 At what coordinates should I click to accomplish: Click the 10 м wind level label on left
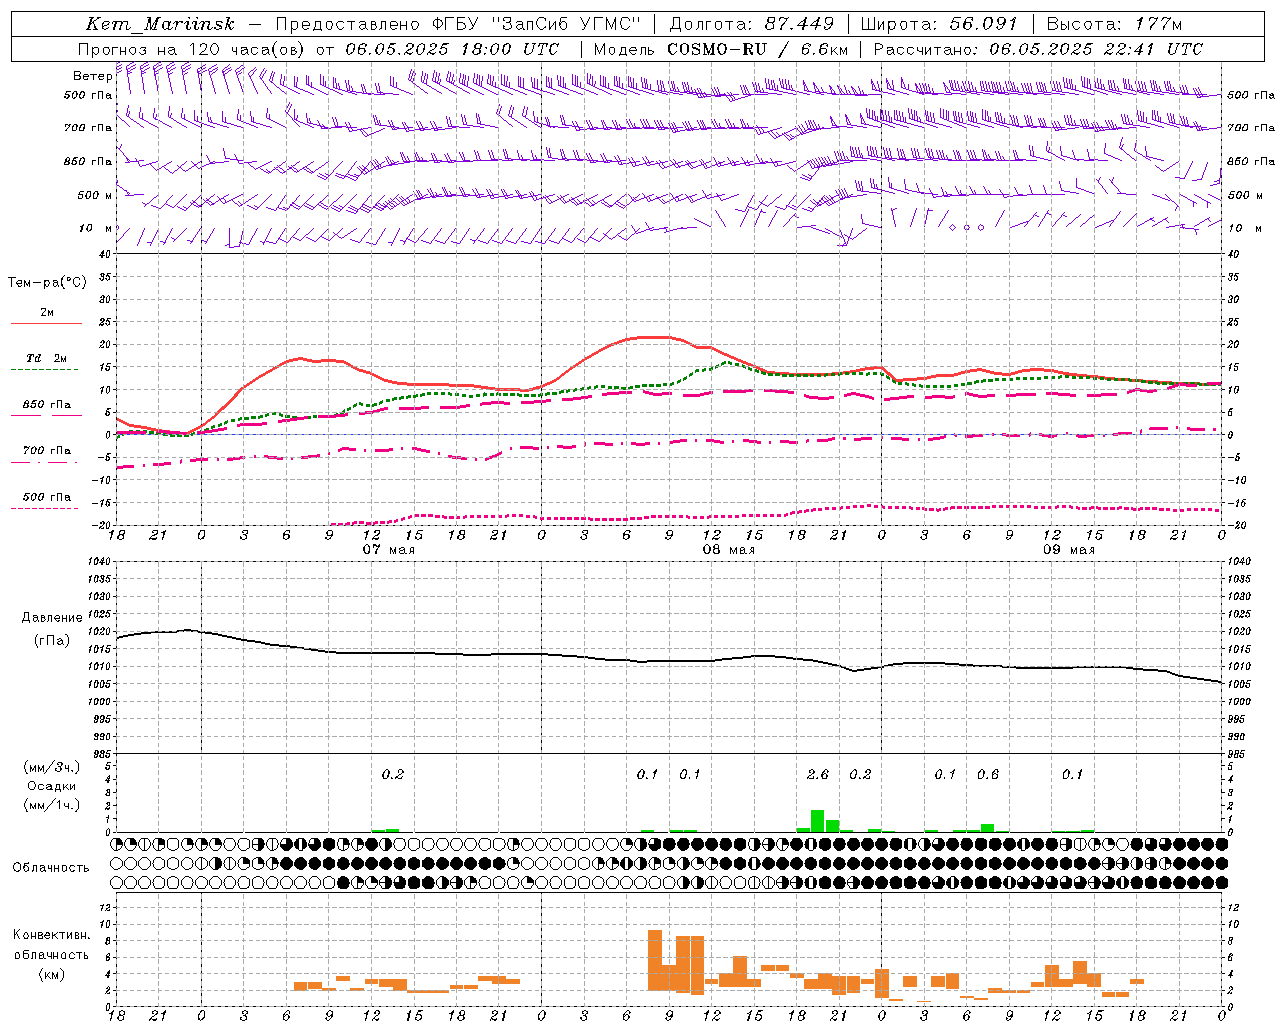coord(96,229)
